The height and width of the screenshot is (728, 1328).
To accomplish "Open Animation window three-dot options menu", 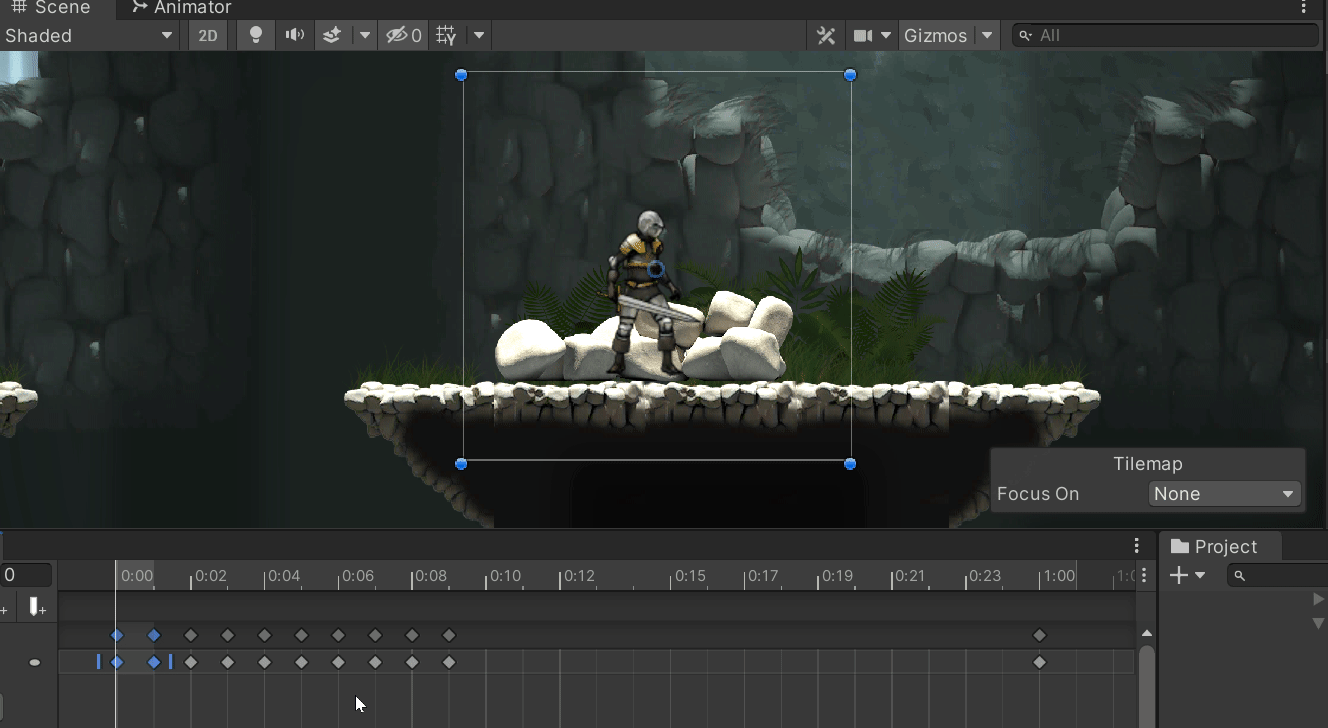I will pos(1137,546).
